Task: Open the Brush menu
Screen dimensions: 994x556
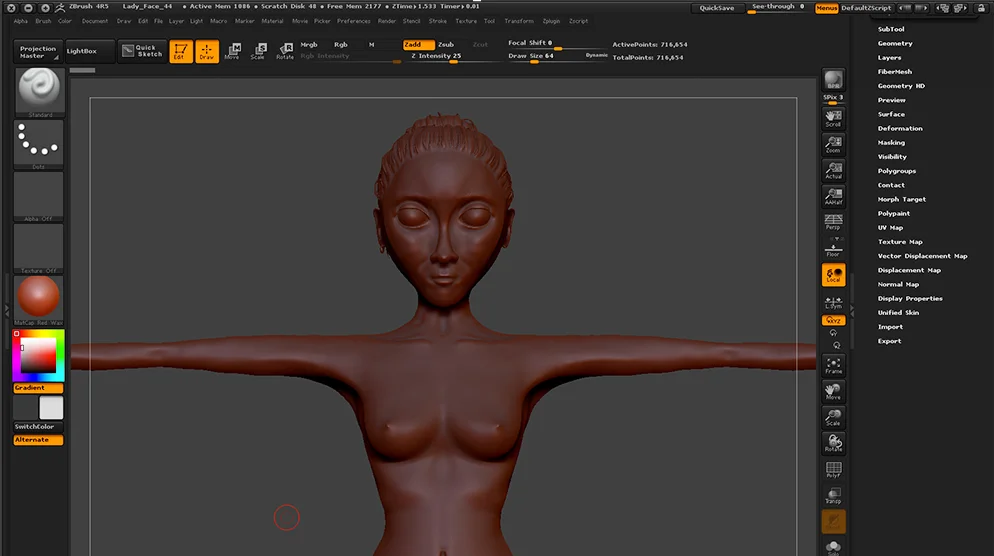Action: (x=43, y=21)
